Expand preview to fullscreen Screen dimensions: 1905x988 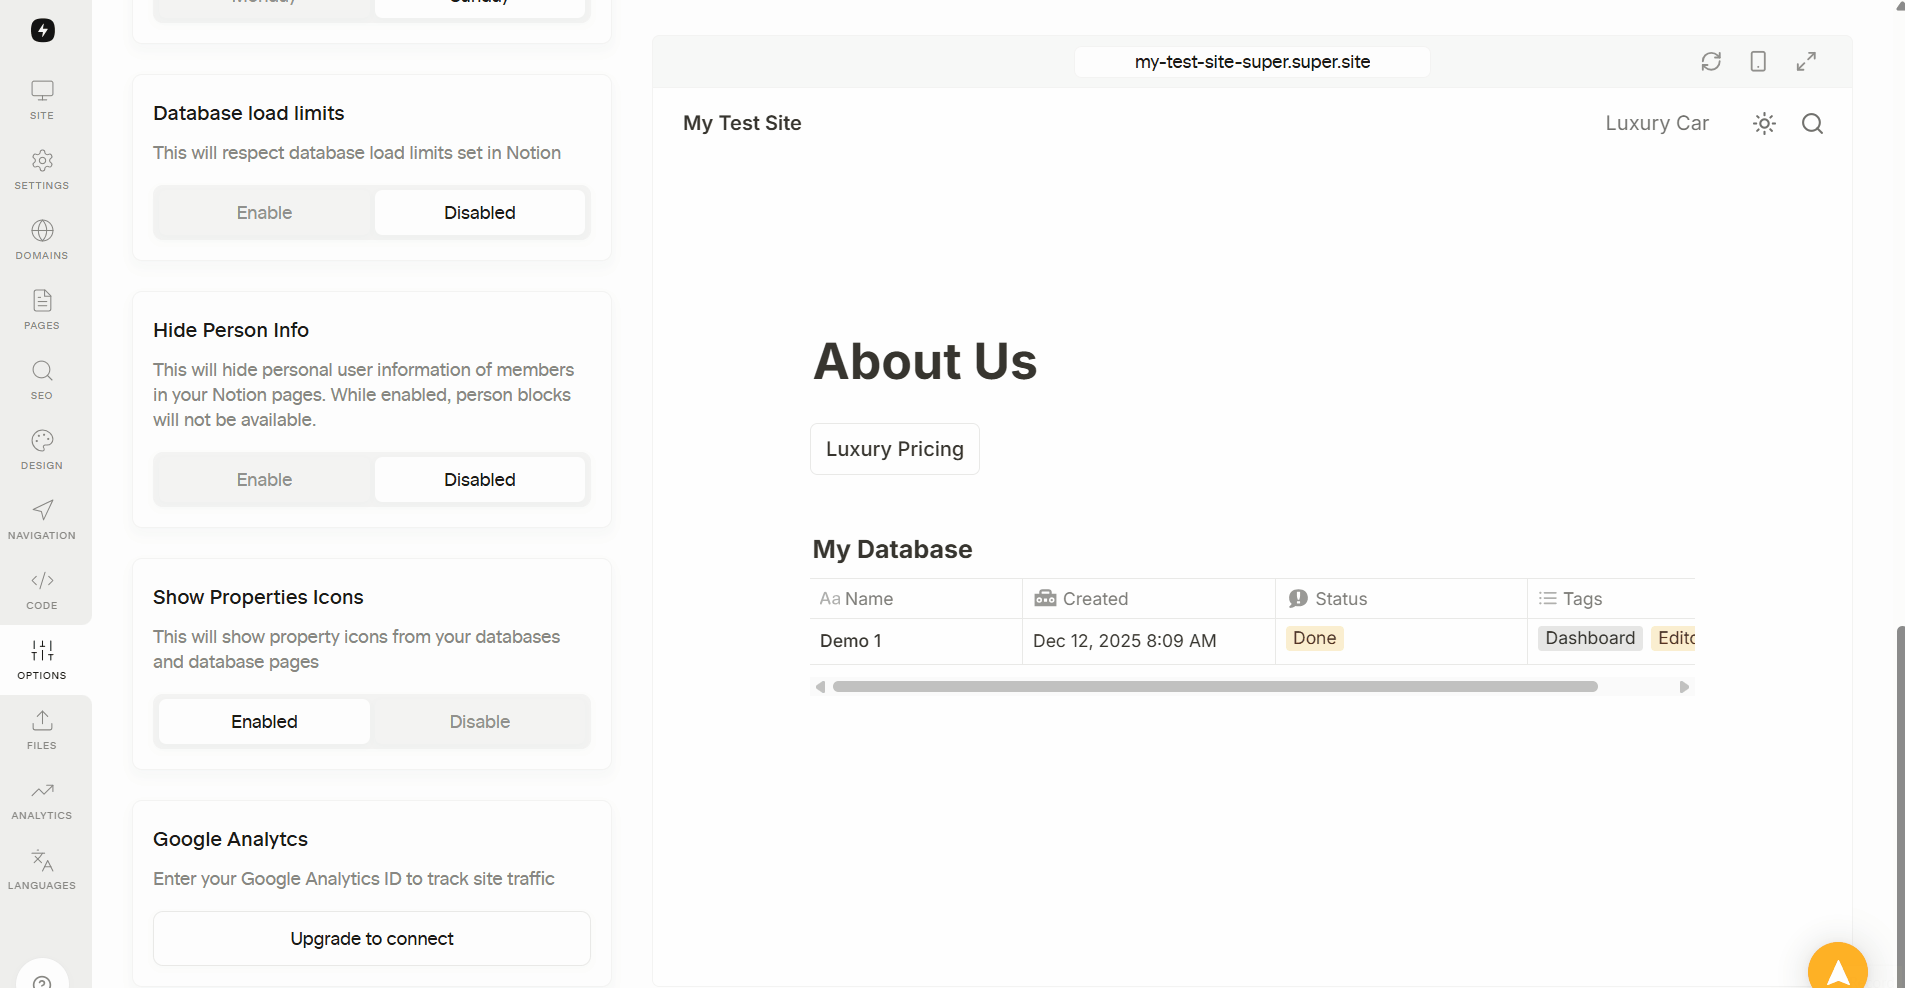1806,61
